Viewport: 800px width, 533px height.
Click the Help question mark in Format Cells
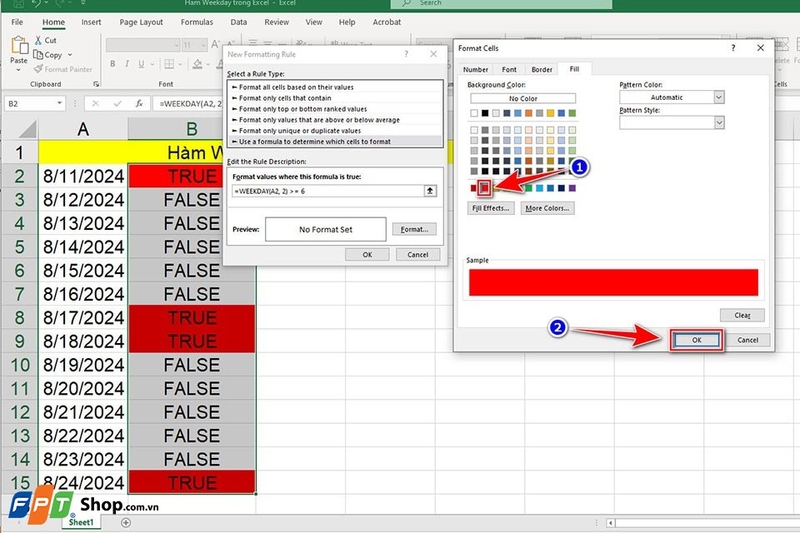tap(733, 48)
